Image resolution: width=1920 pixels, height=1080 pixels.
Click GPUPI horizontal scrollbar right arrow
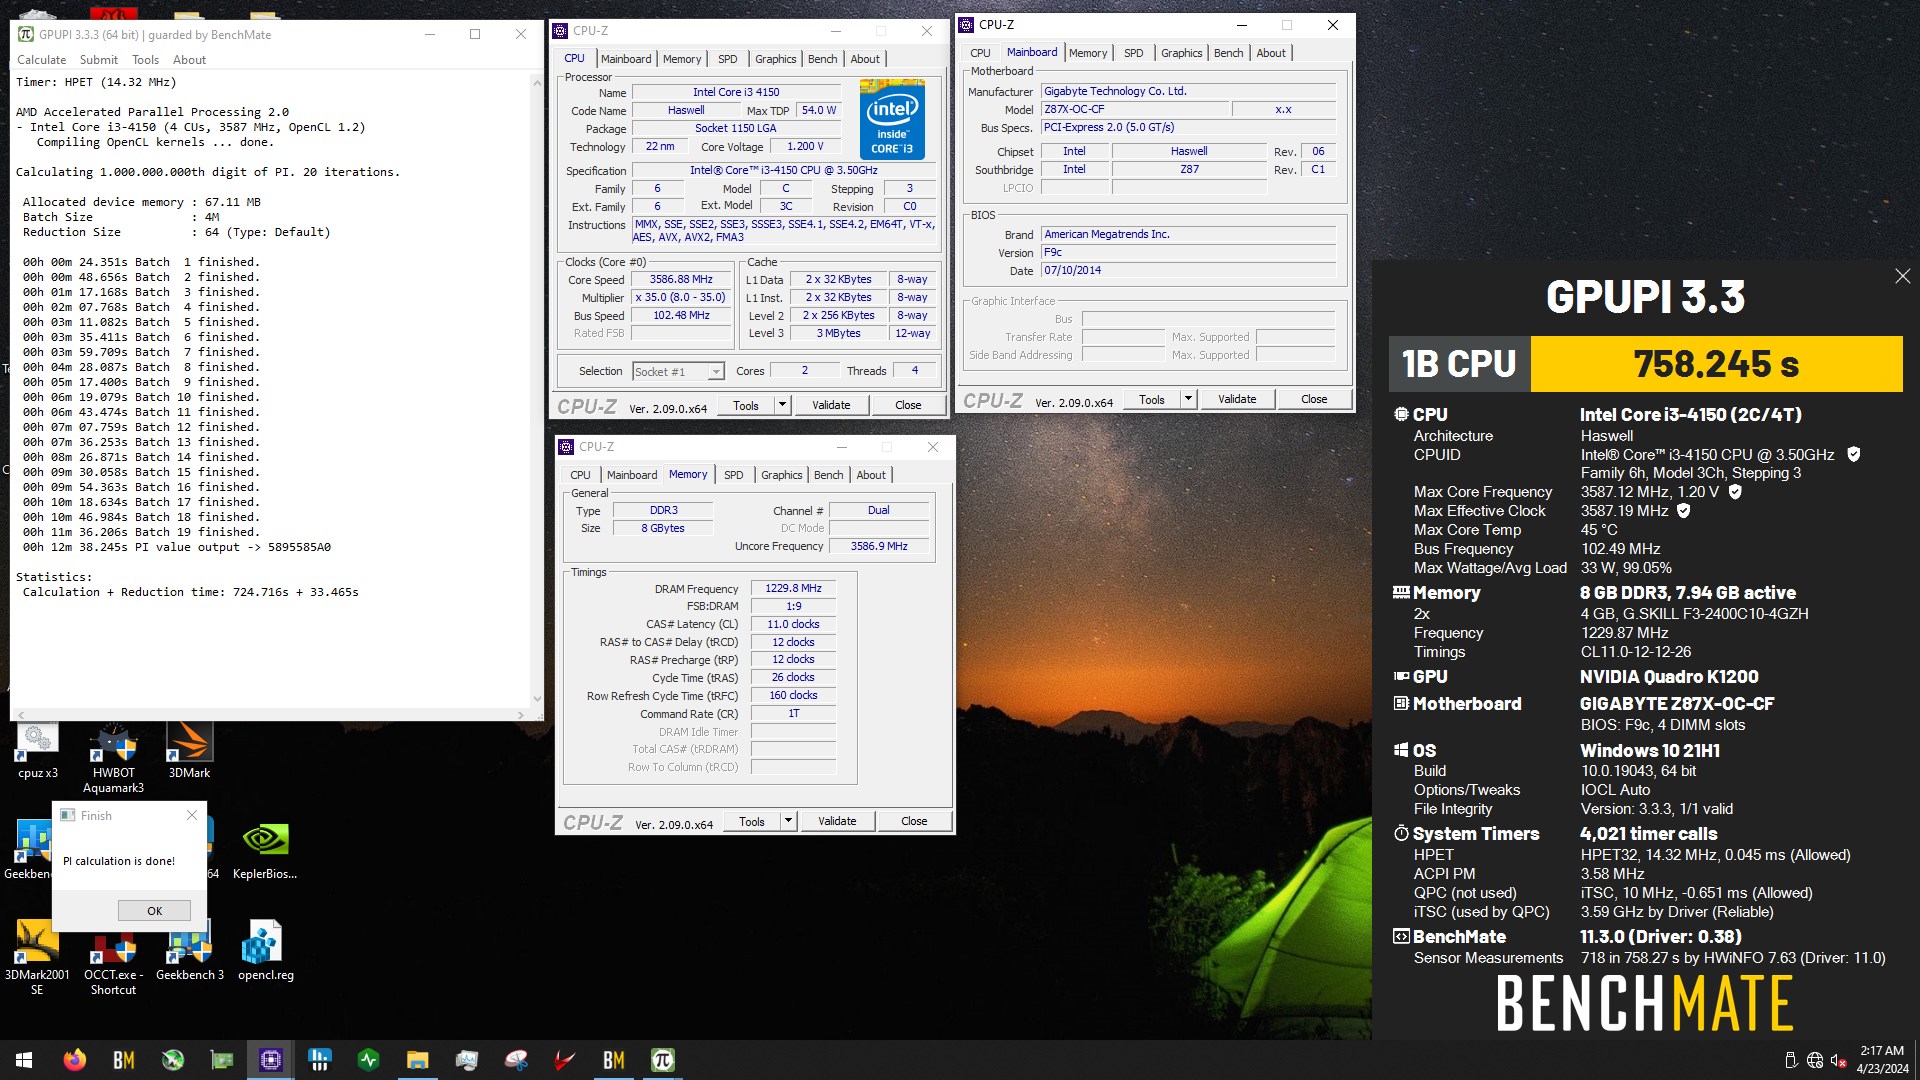[521, 715]
